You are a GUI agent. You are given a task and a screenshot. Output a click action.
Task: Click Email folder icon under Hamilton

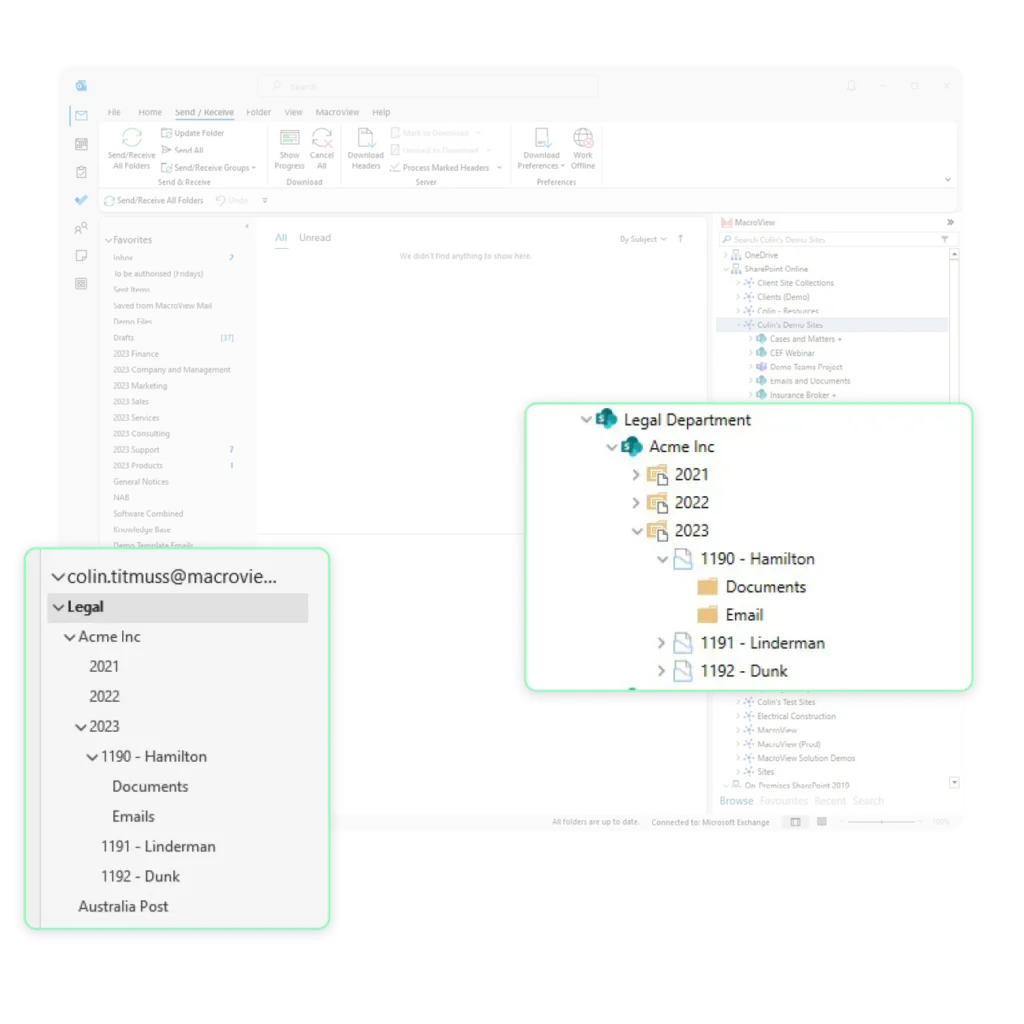(707, 615)
